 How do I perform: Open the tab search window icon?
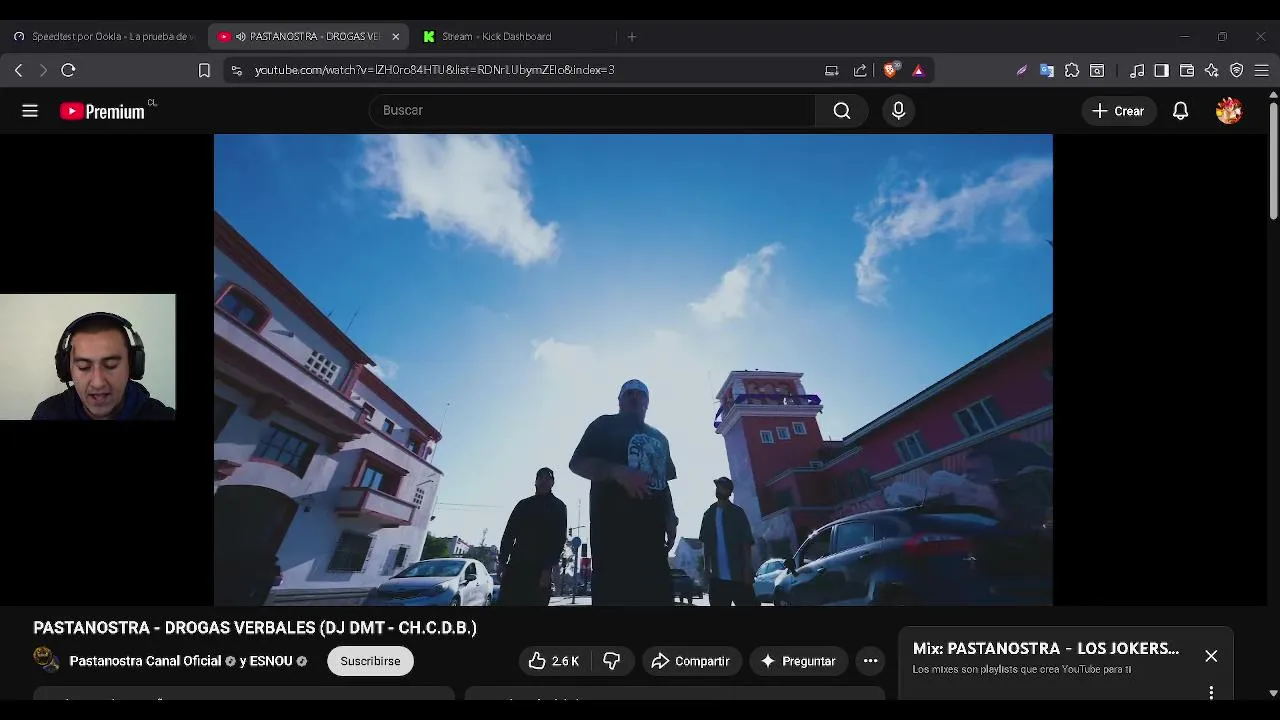[1097, 70]
